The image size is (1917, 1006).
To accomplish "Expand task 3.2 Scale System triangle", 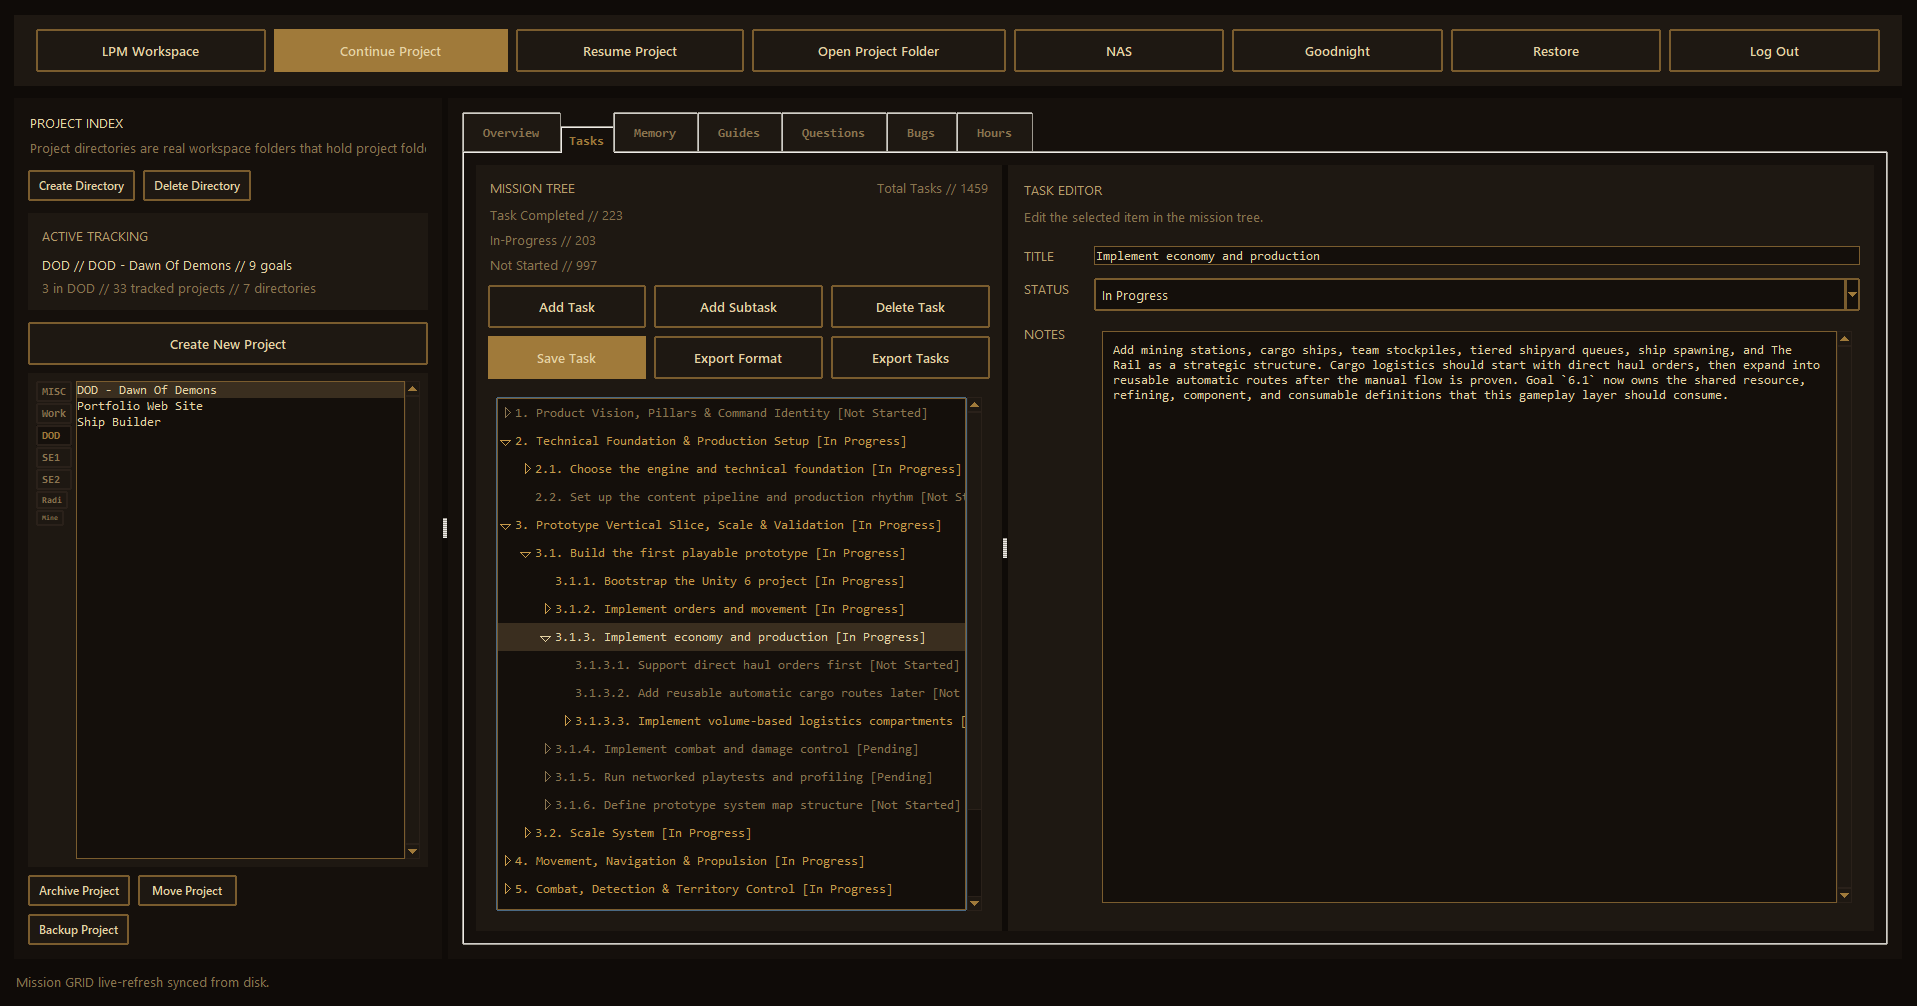I will coord(527,833).
